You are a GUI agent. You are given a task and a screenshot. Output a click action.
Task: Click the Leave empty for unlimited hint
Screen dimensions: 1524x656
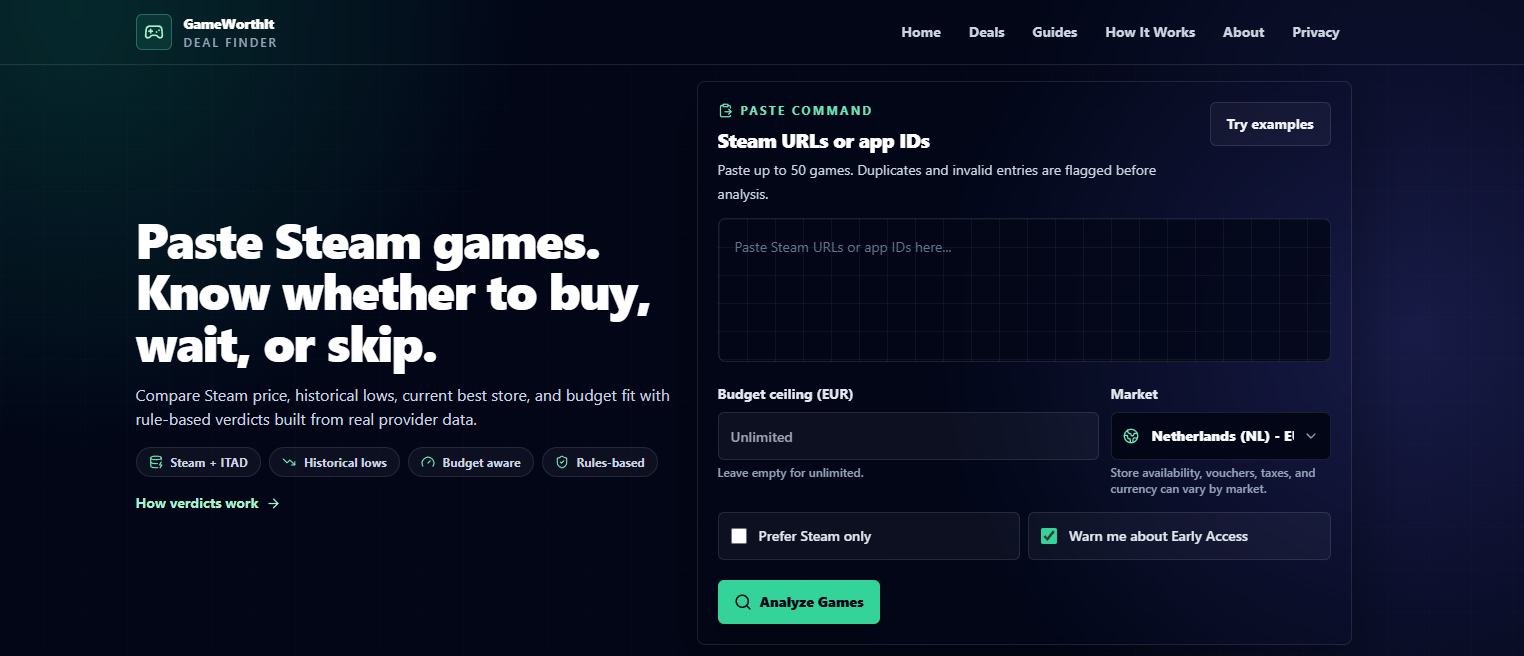click(791, 472)
